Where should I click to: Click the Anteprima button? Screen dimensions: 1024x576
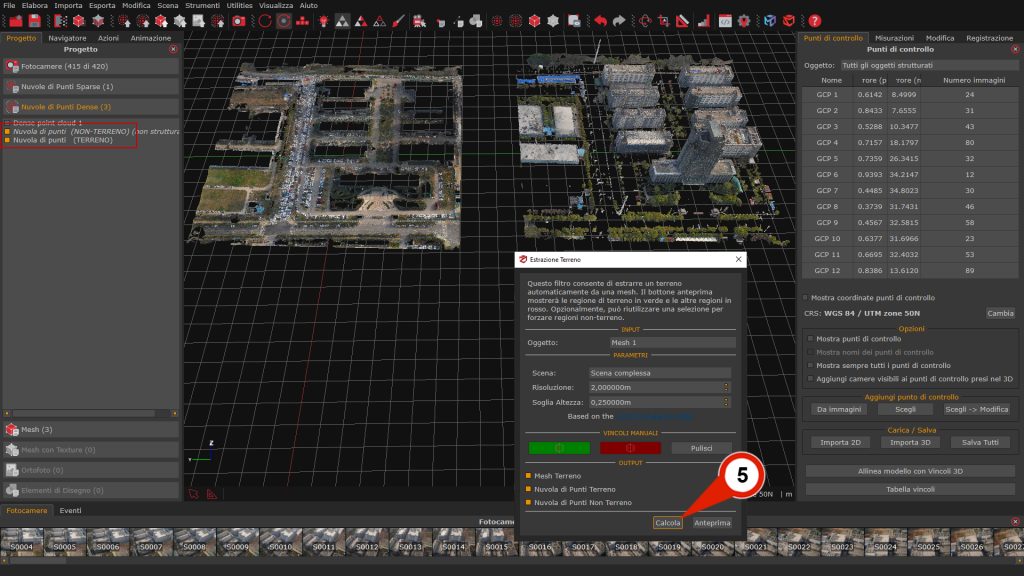[712, 522]
